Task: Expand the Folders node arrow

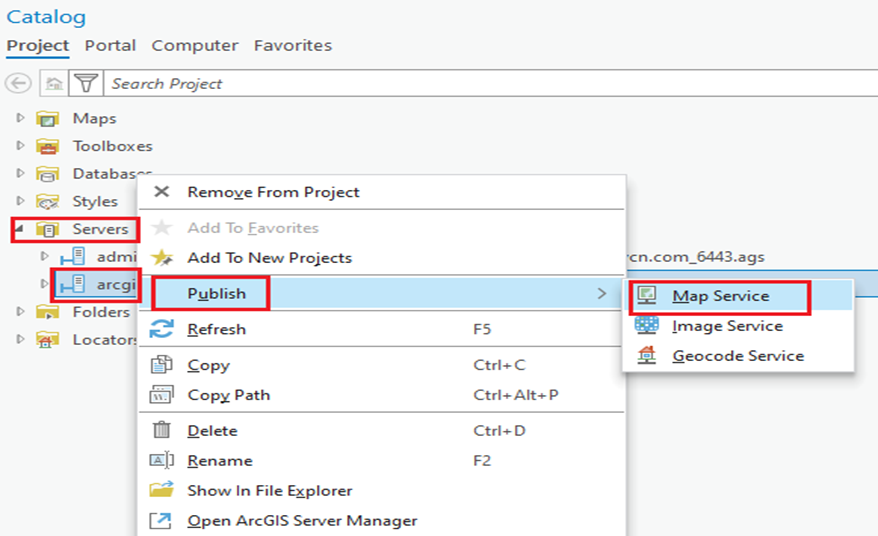Action: [21, 311]
